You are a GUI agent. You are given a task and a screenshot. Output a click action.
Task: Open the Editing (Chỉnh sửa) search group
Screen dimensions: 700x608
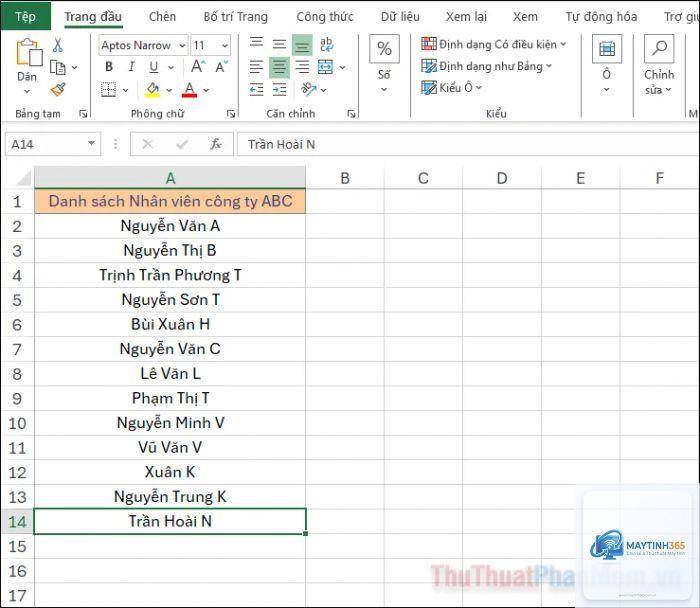tap(659, 66)
